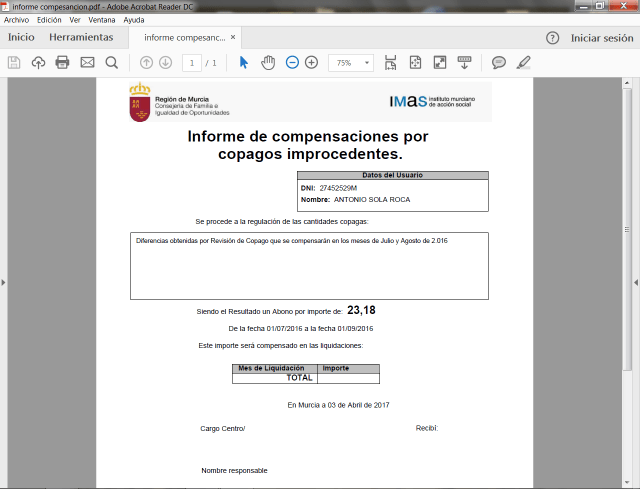Activate the Hand pan tool
Viewport: 640px width, 489px height.
coord(268,62)
